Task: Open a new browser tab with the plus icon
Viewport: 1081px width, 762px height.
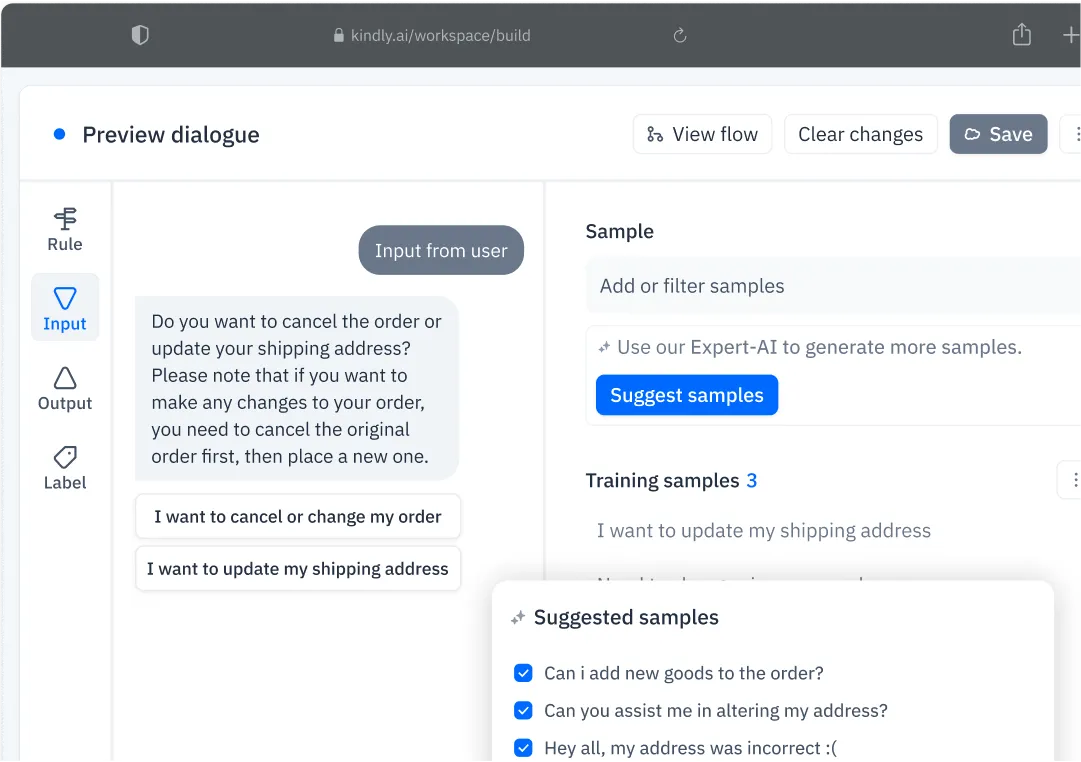Action: [1070, 34]
